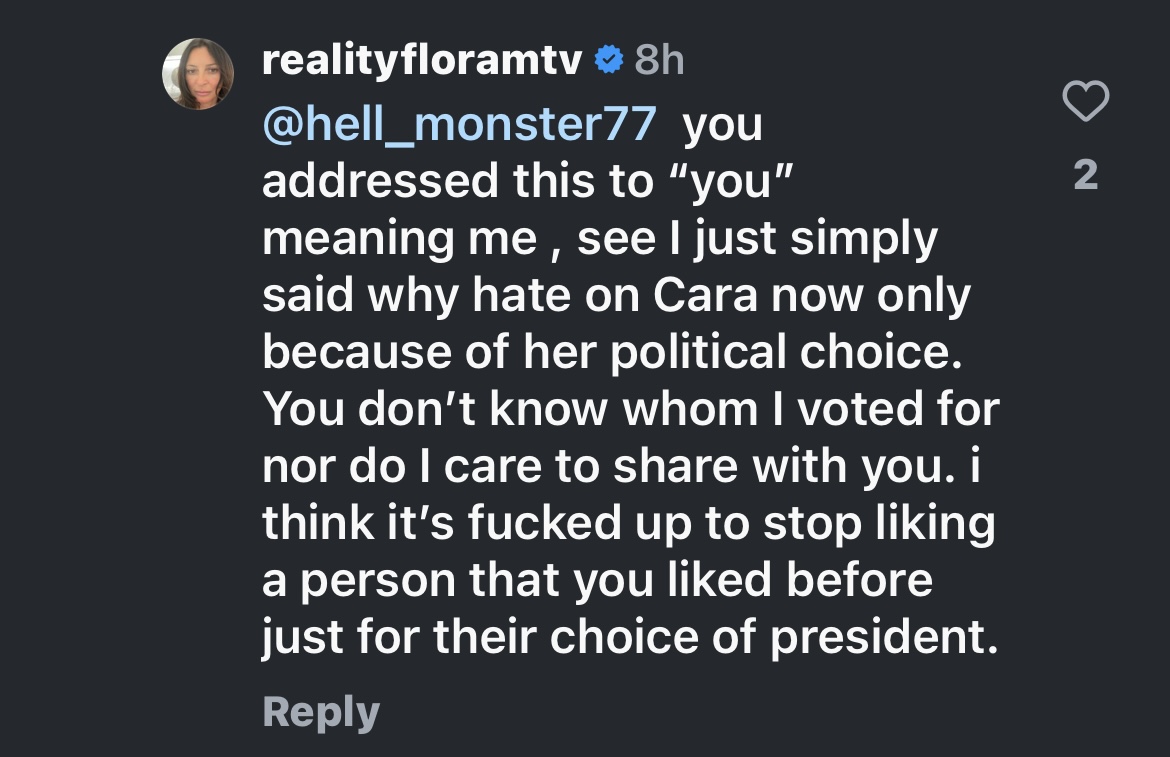
Task: Click the word "Cara" in the comment
Action: 705,295
